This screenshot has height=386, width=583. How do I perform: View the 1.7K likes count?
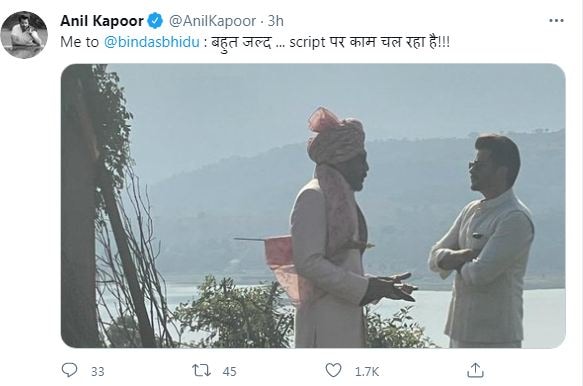click(x=367, y=371)
